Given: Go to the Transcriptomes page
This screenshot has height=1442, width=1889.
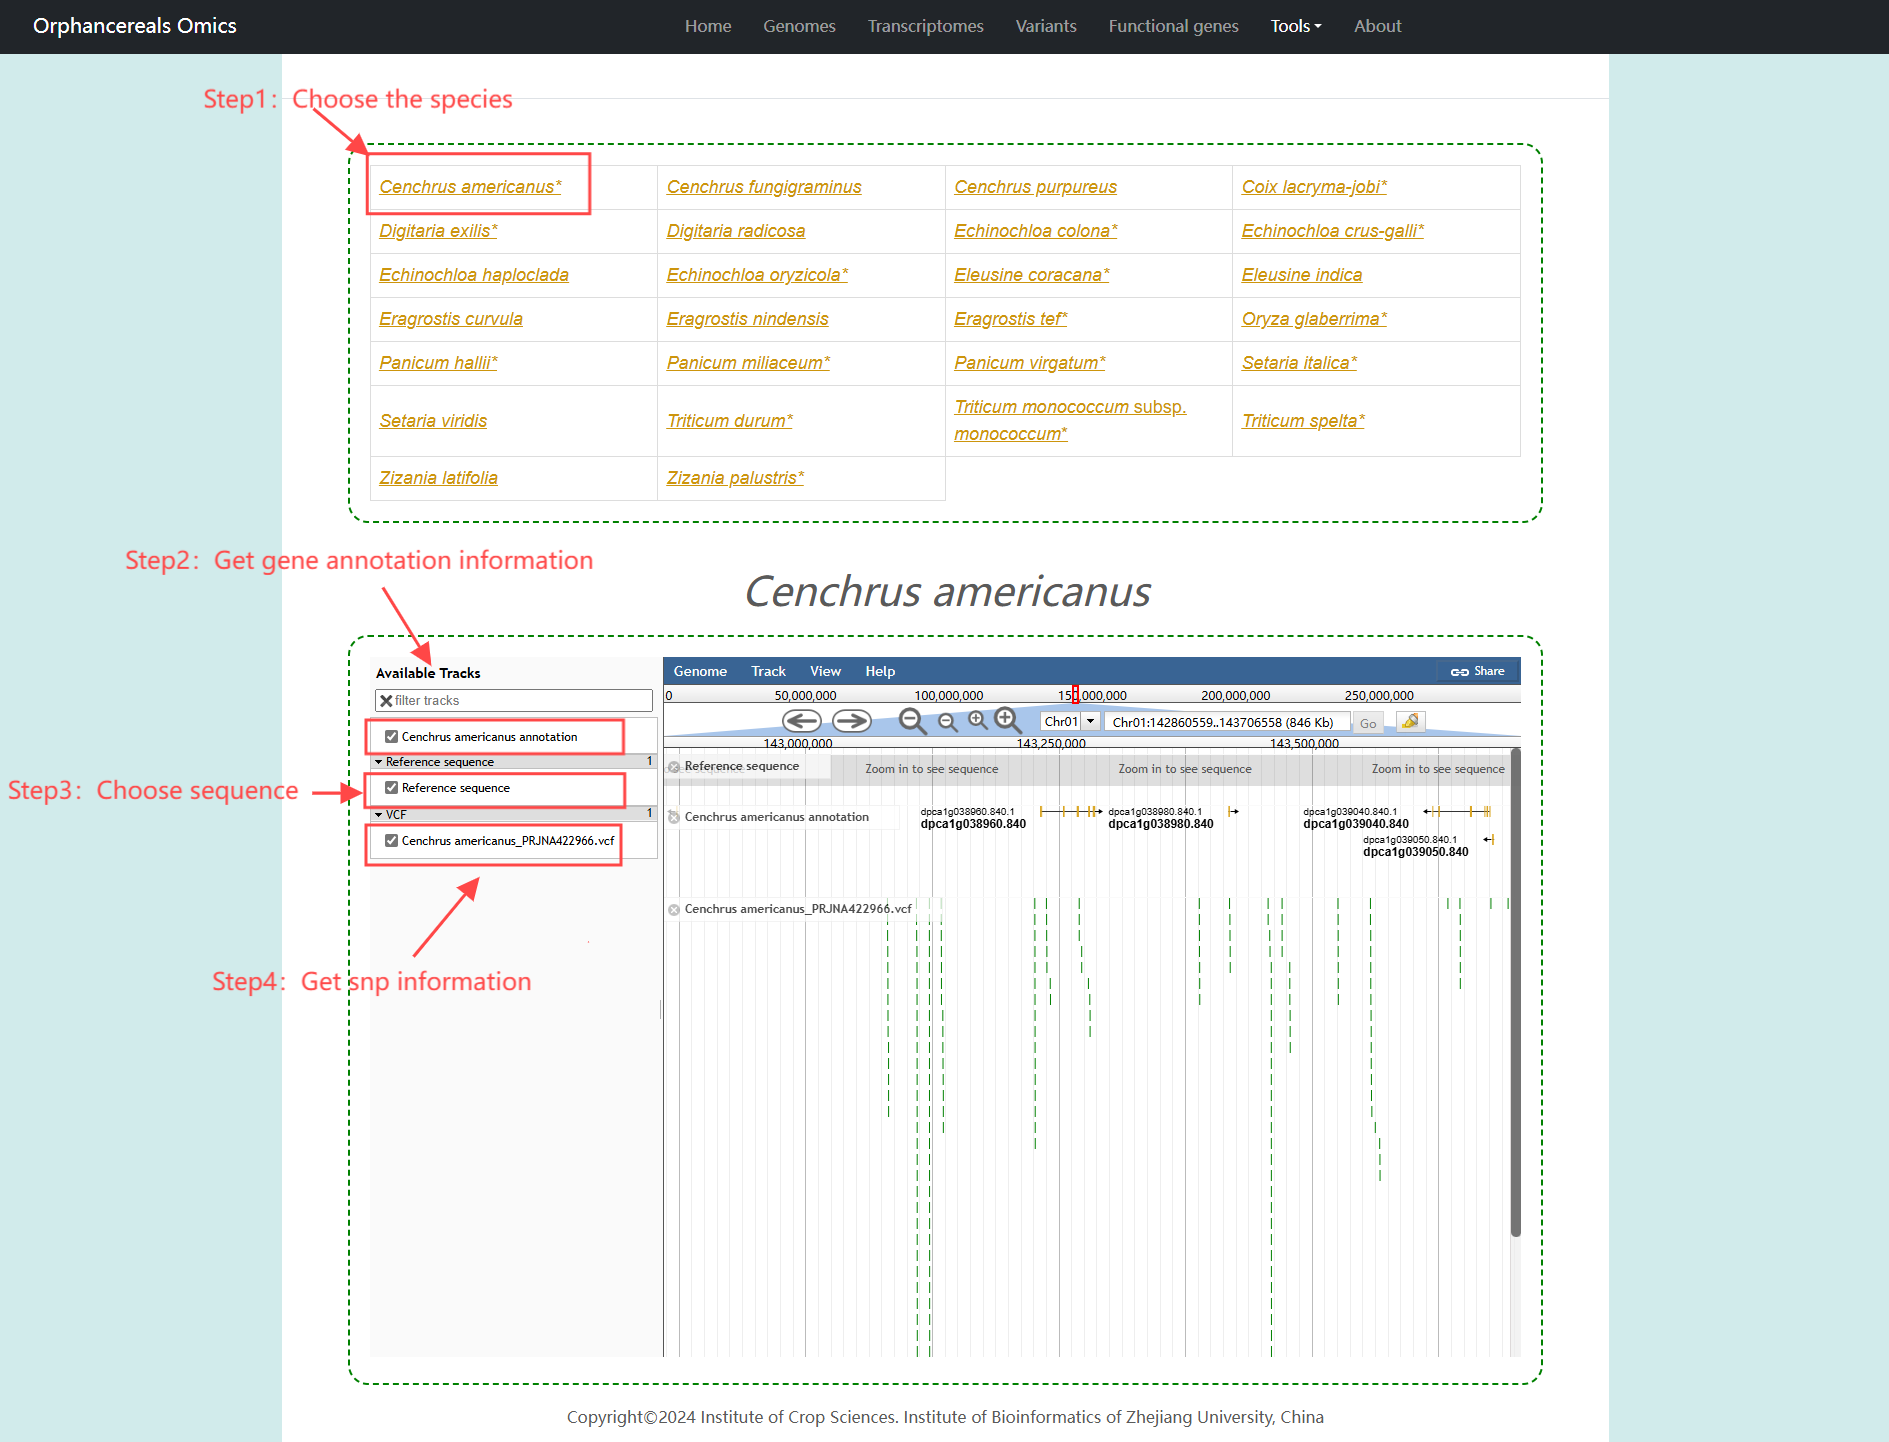Looking at the screenshot, I should click(925, 26).
